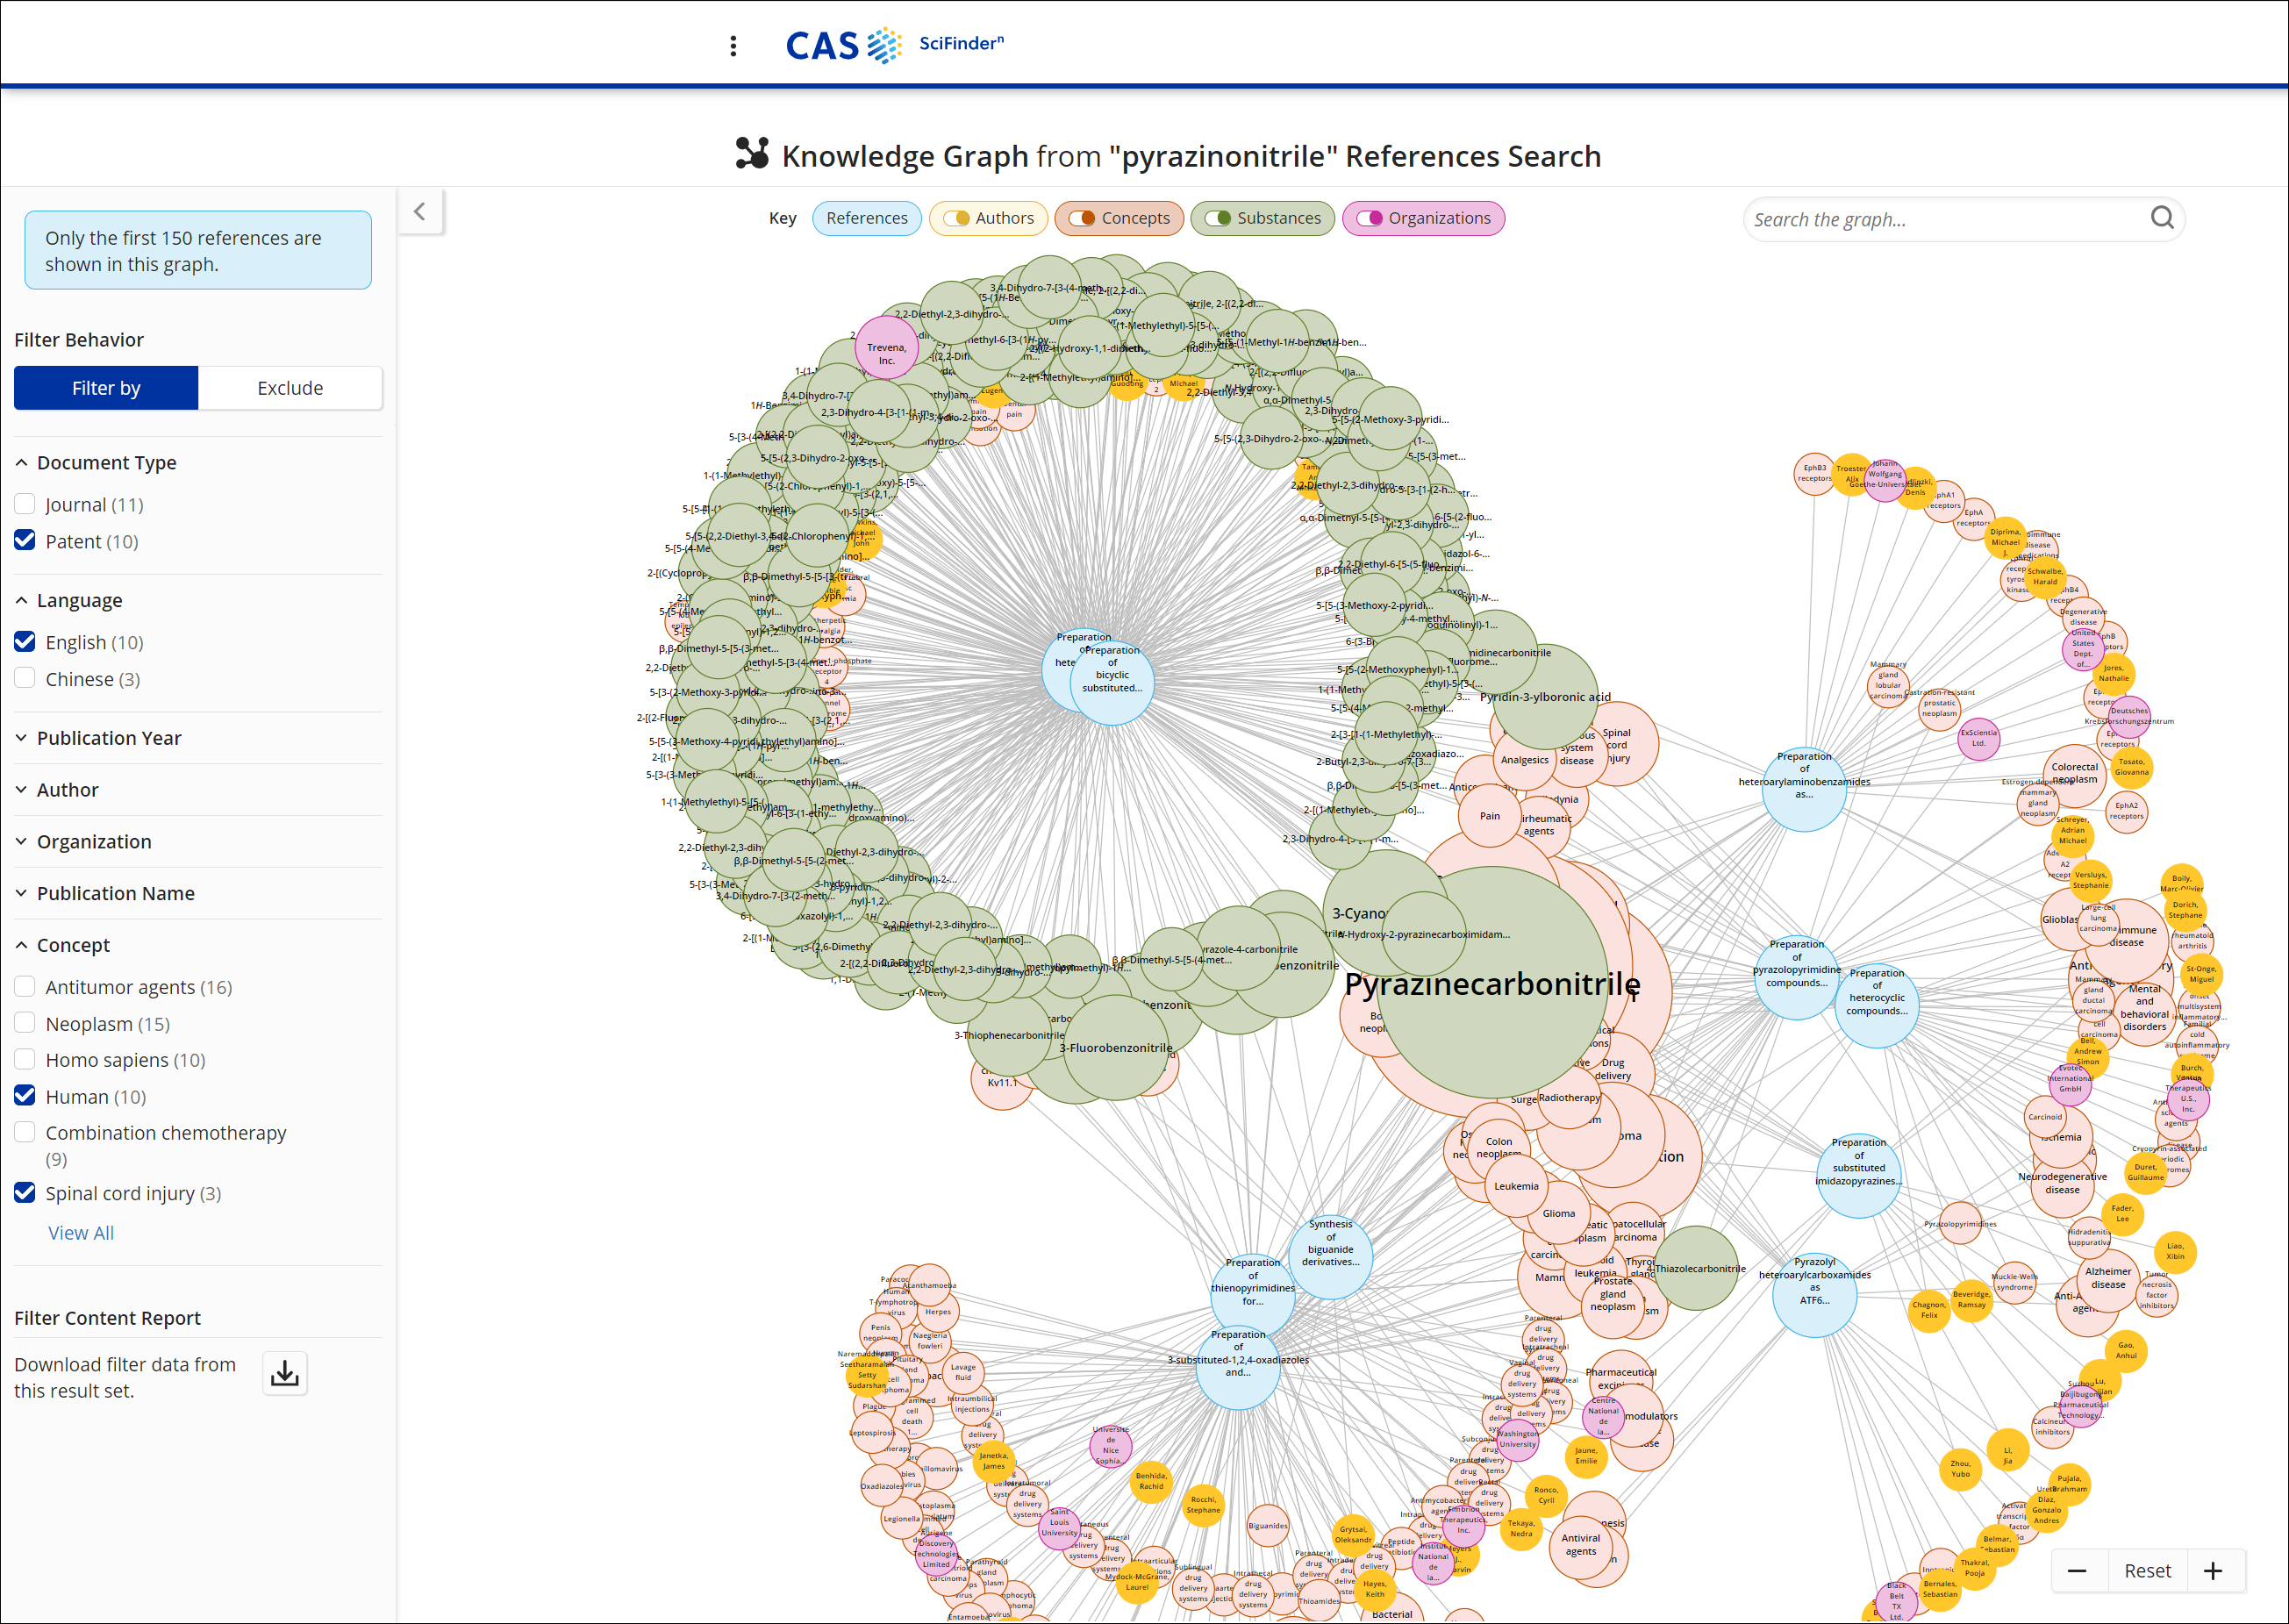Image resolution: width=2289 pixels, height=1624 pixels.
Task: Select the Filter by tab
Action: (106, 388)
